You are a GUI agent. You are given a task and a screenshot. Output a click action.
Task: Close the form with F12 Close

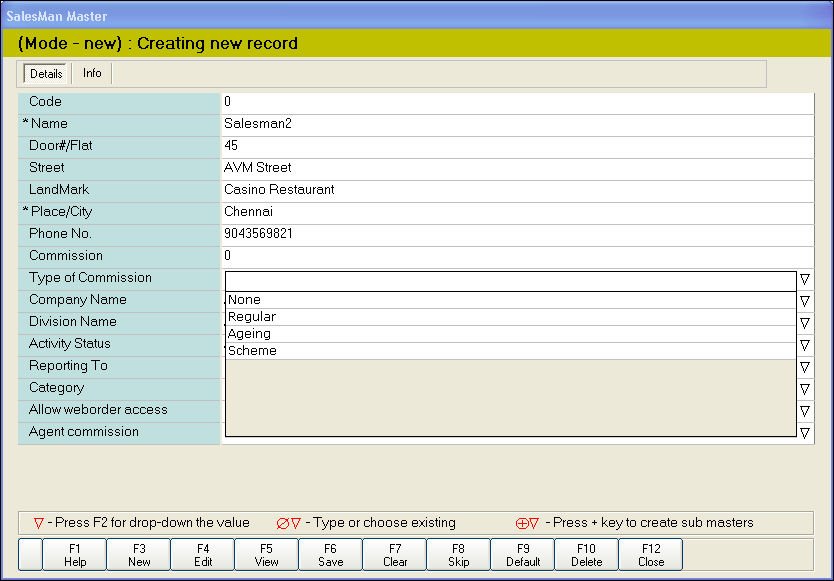click(x=651, y=555)
